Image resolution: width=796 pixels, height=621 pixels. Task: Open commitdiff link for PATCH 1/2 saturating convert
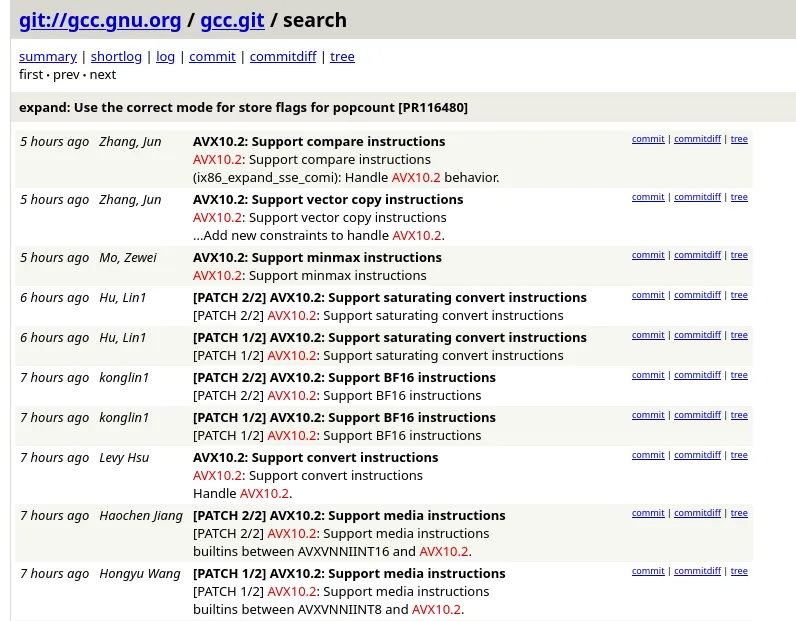697,335
